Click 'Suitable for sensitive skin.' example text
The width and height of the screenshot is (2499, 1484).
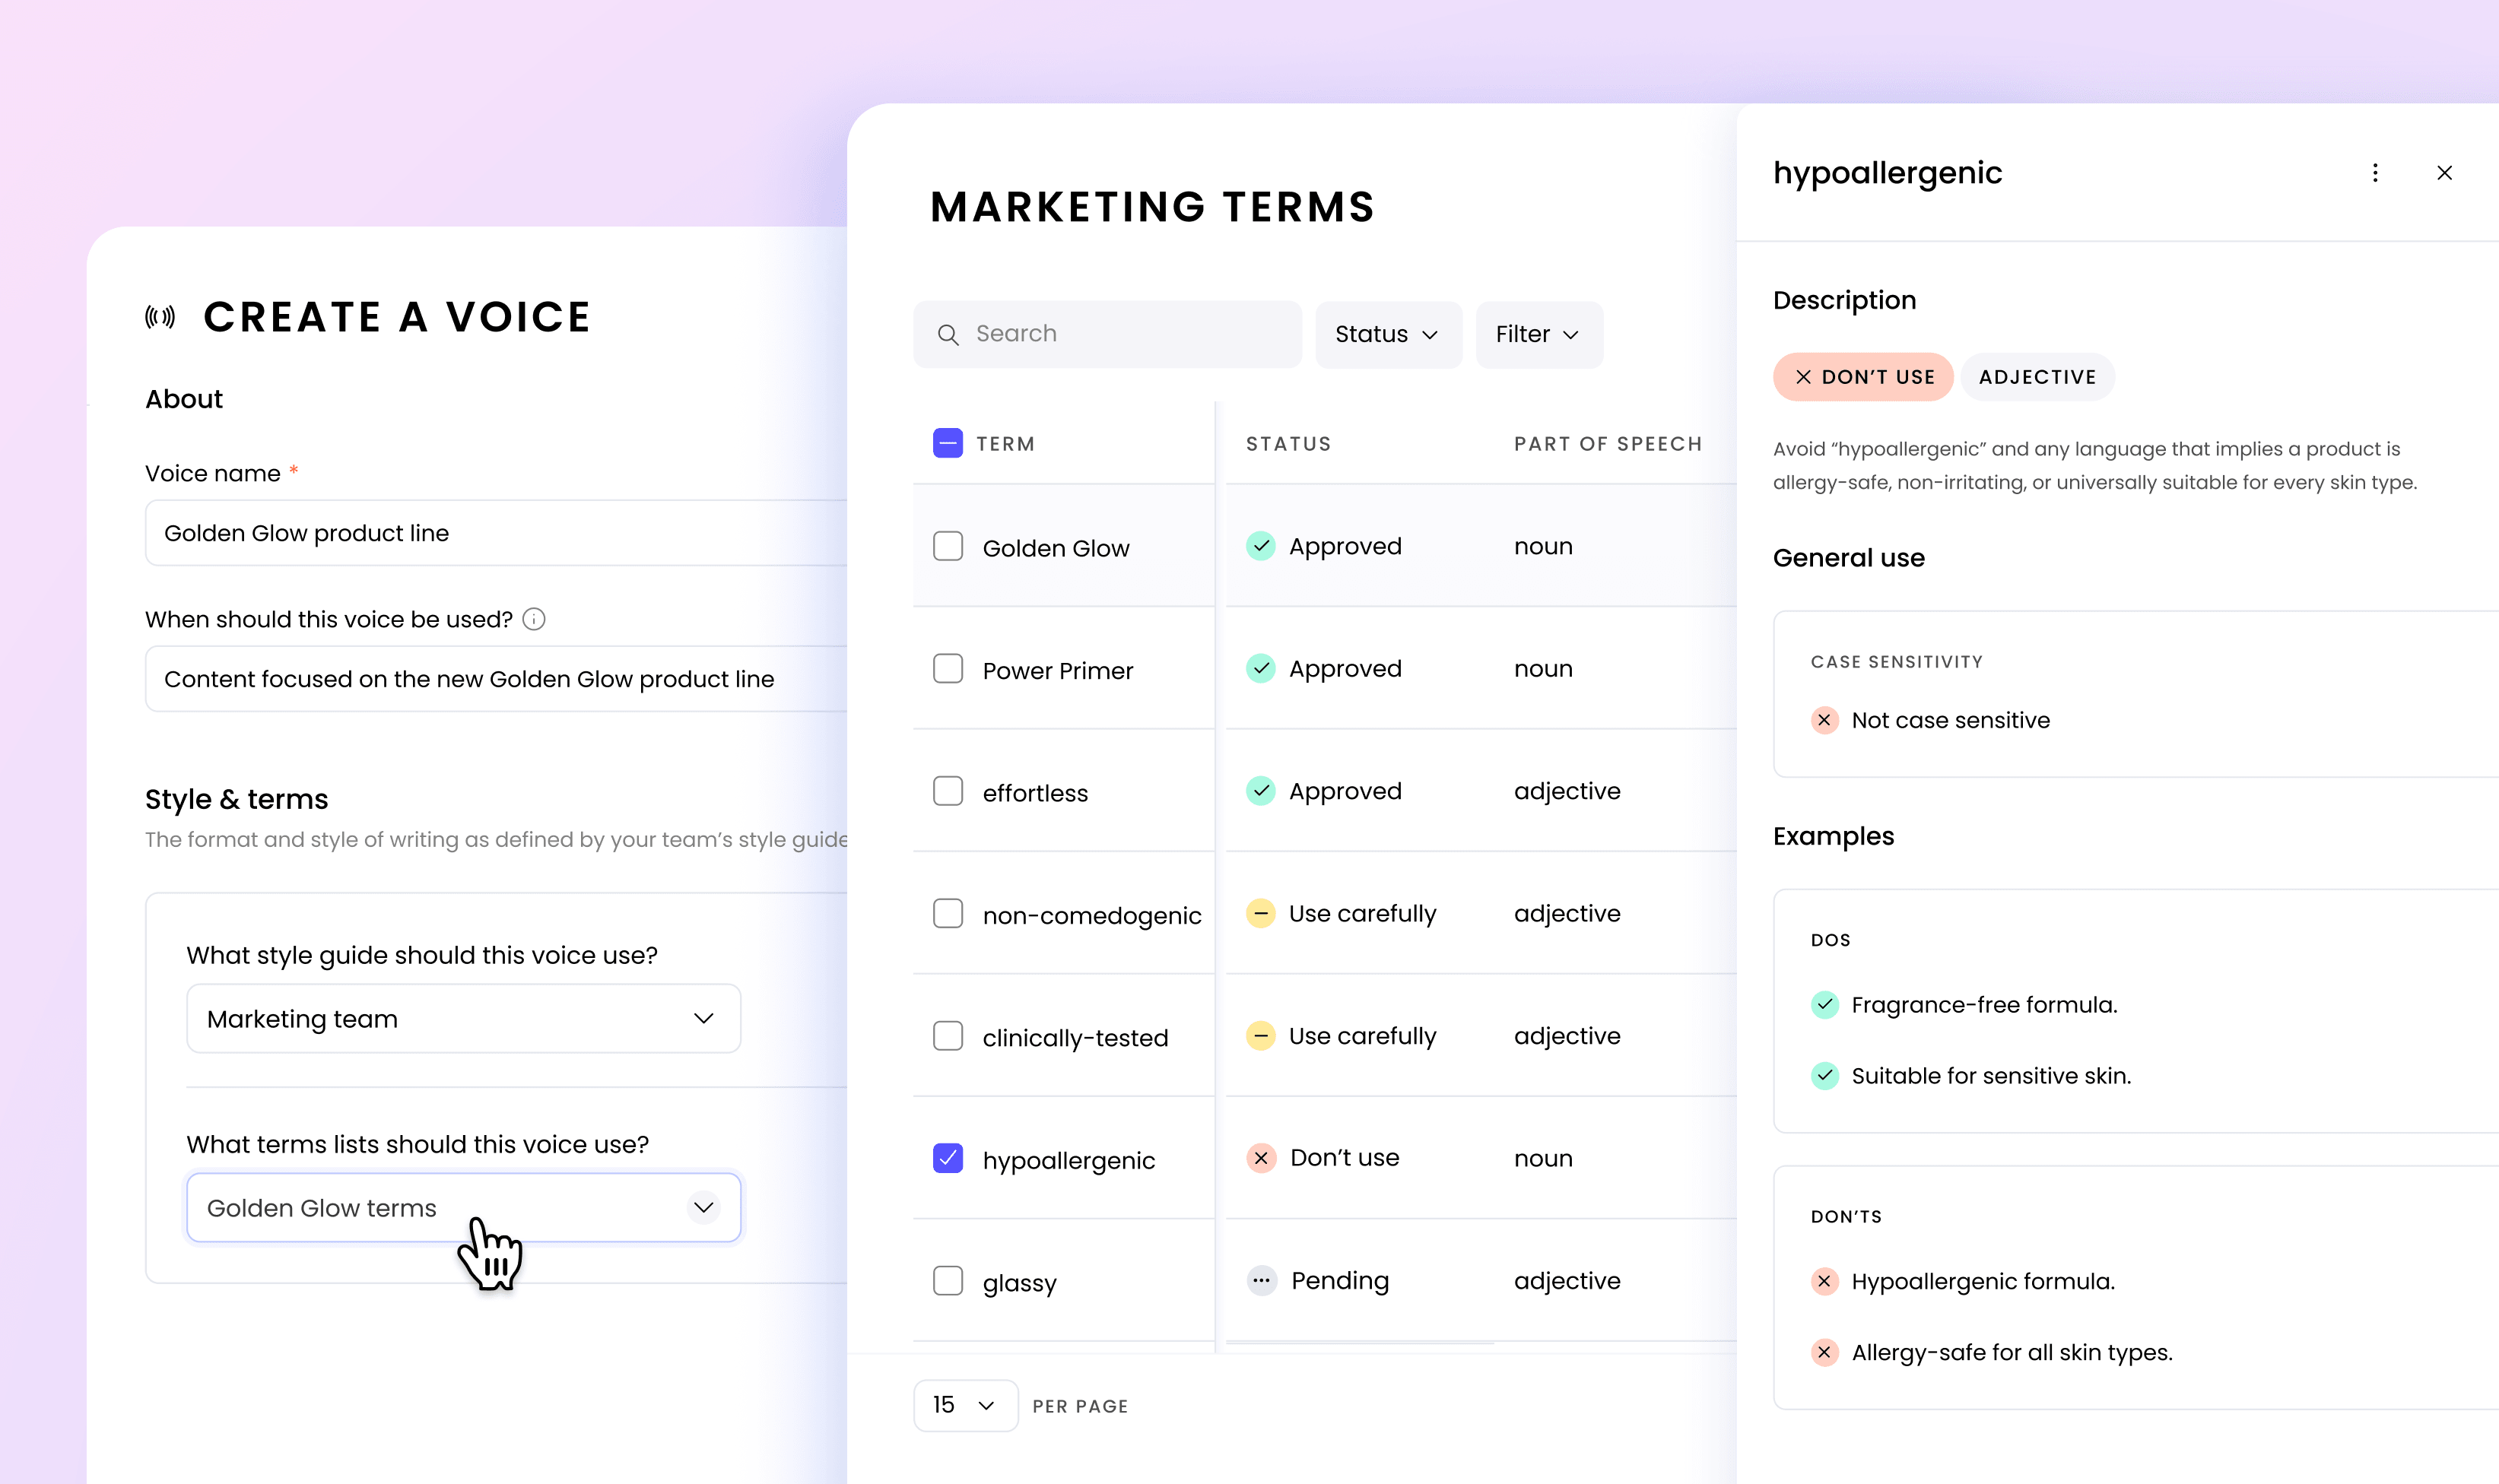coord(1991,1076)
